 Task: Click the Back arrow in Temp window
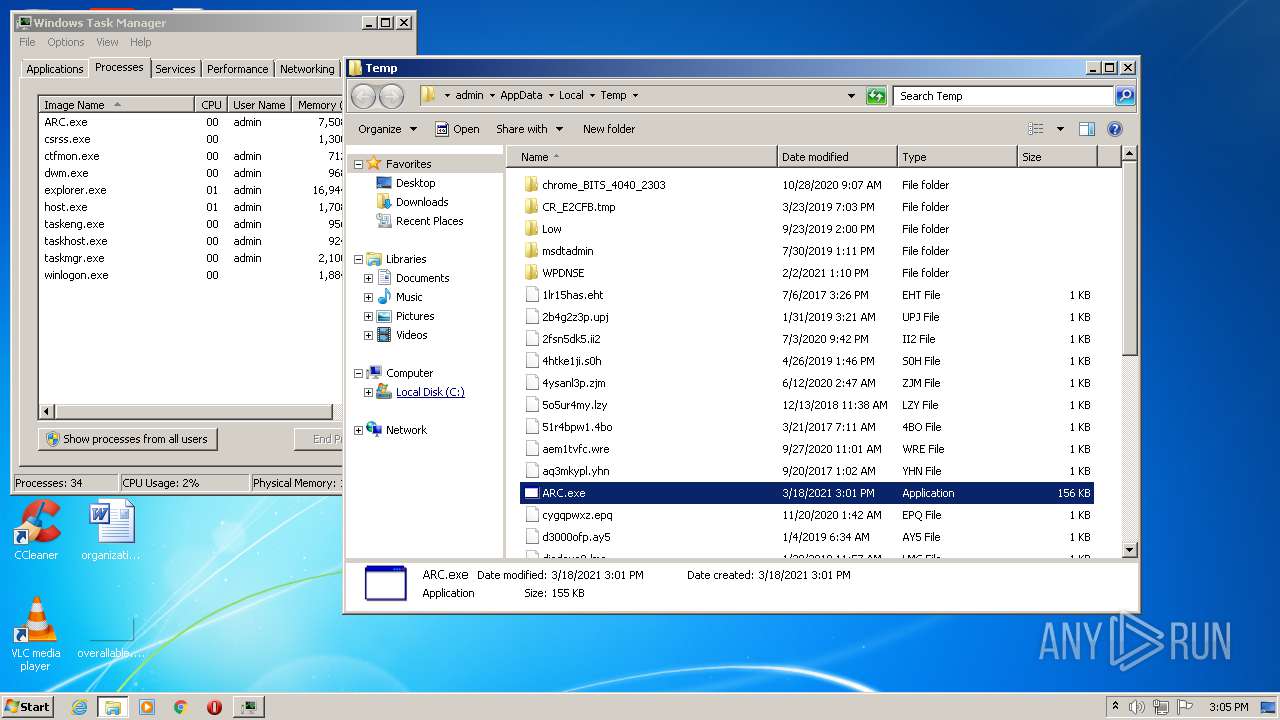tap(363, 96)
